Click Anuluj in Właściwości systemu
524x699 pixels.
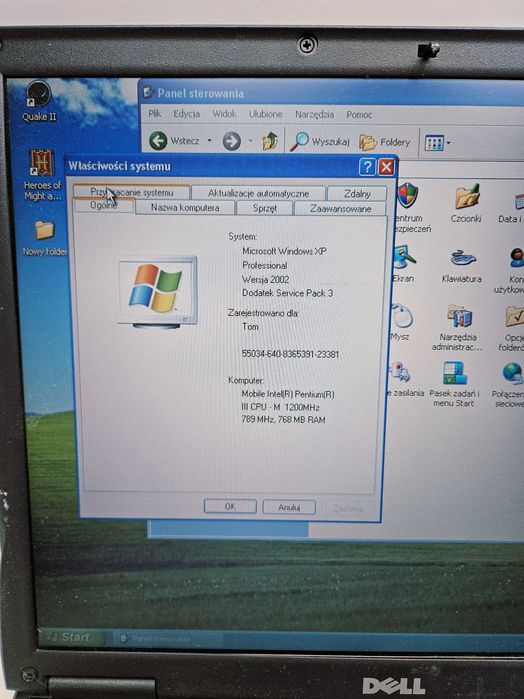coord(289,507)
